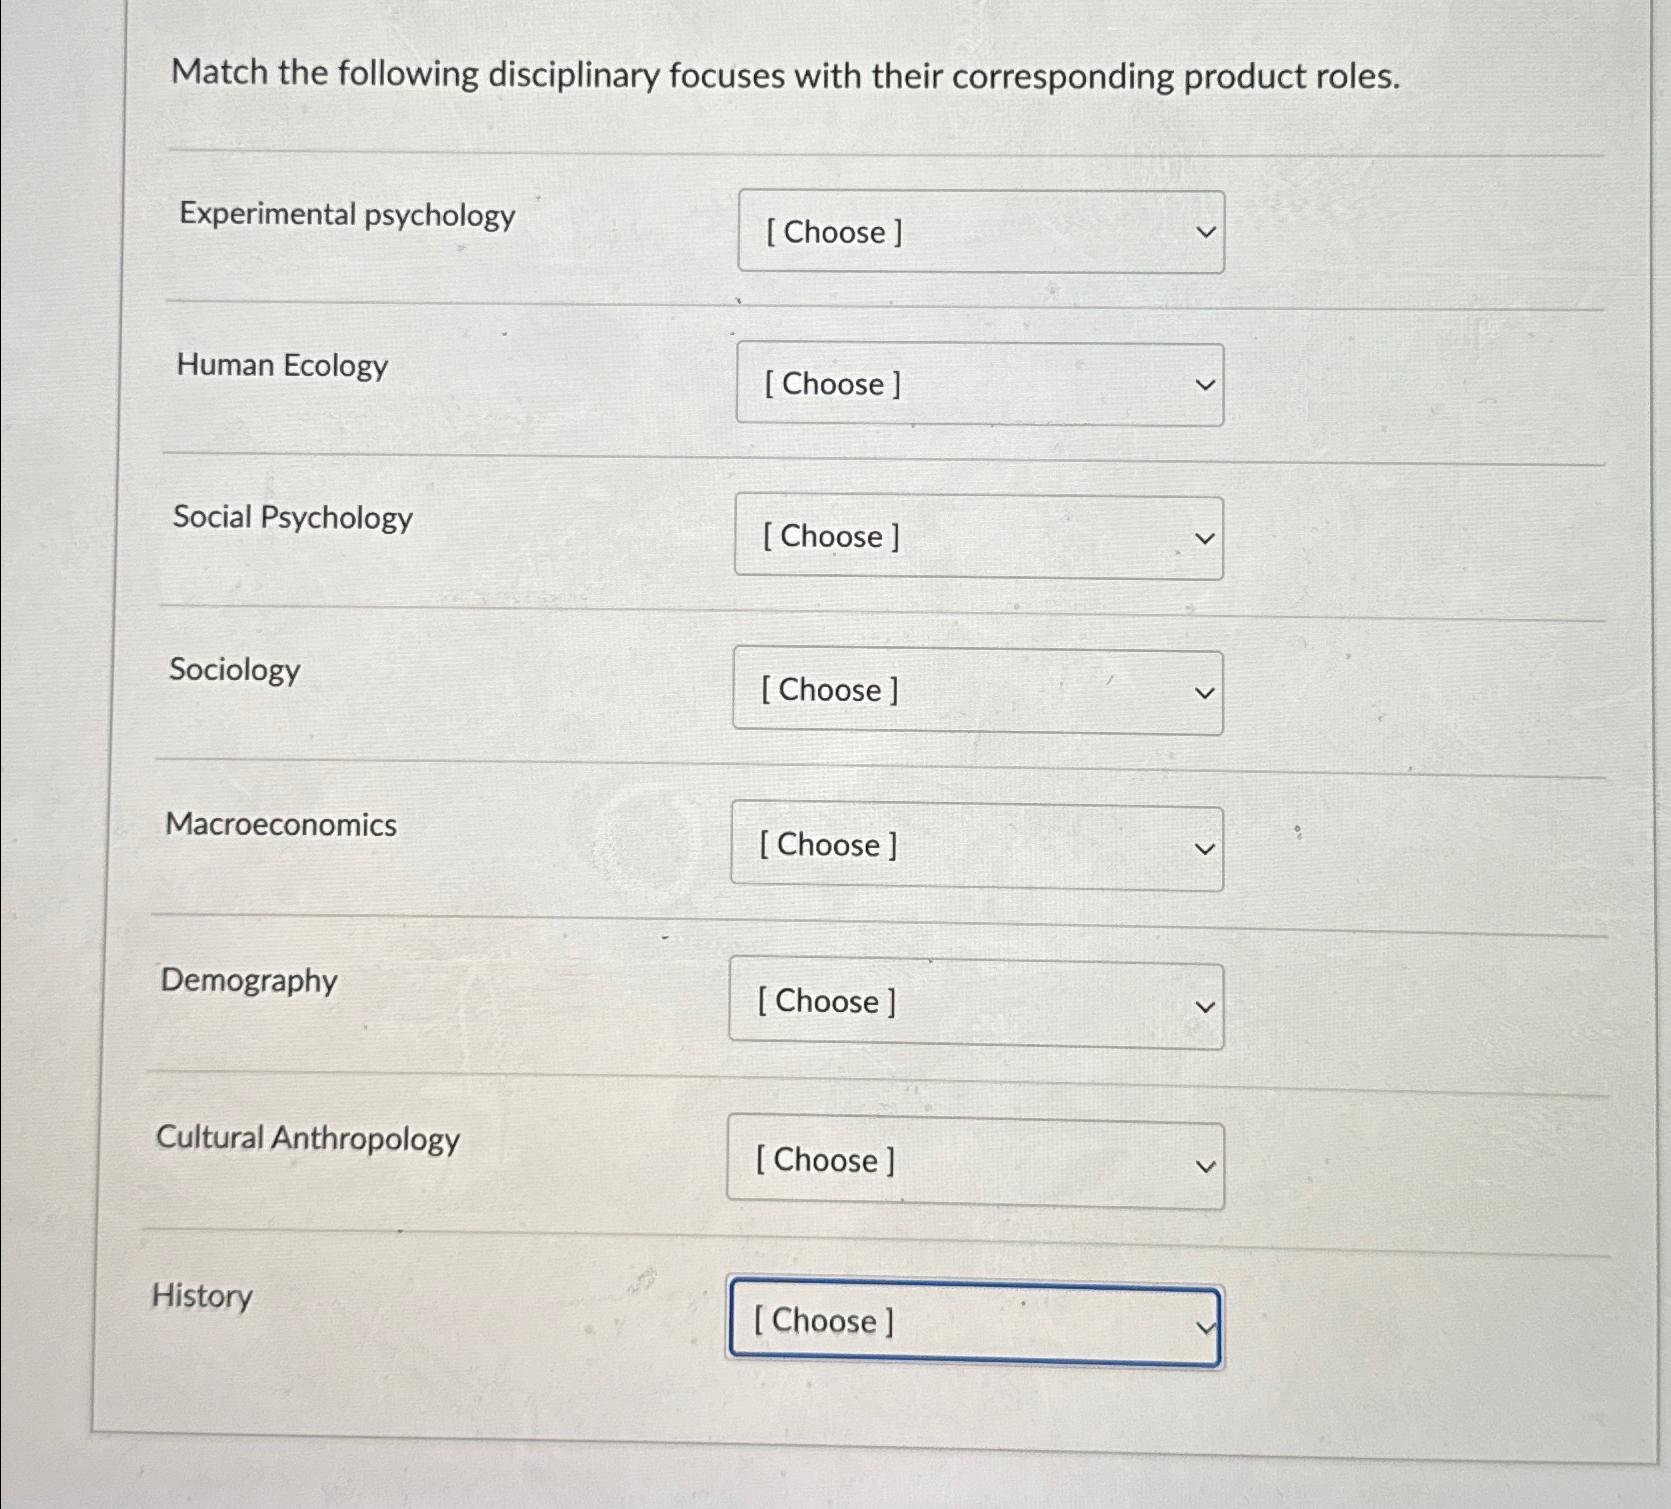Open the Sociology Choose dropdown

[x=978, y=690]
